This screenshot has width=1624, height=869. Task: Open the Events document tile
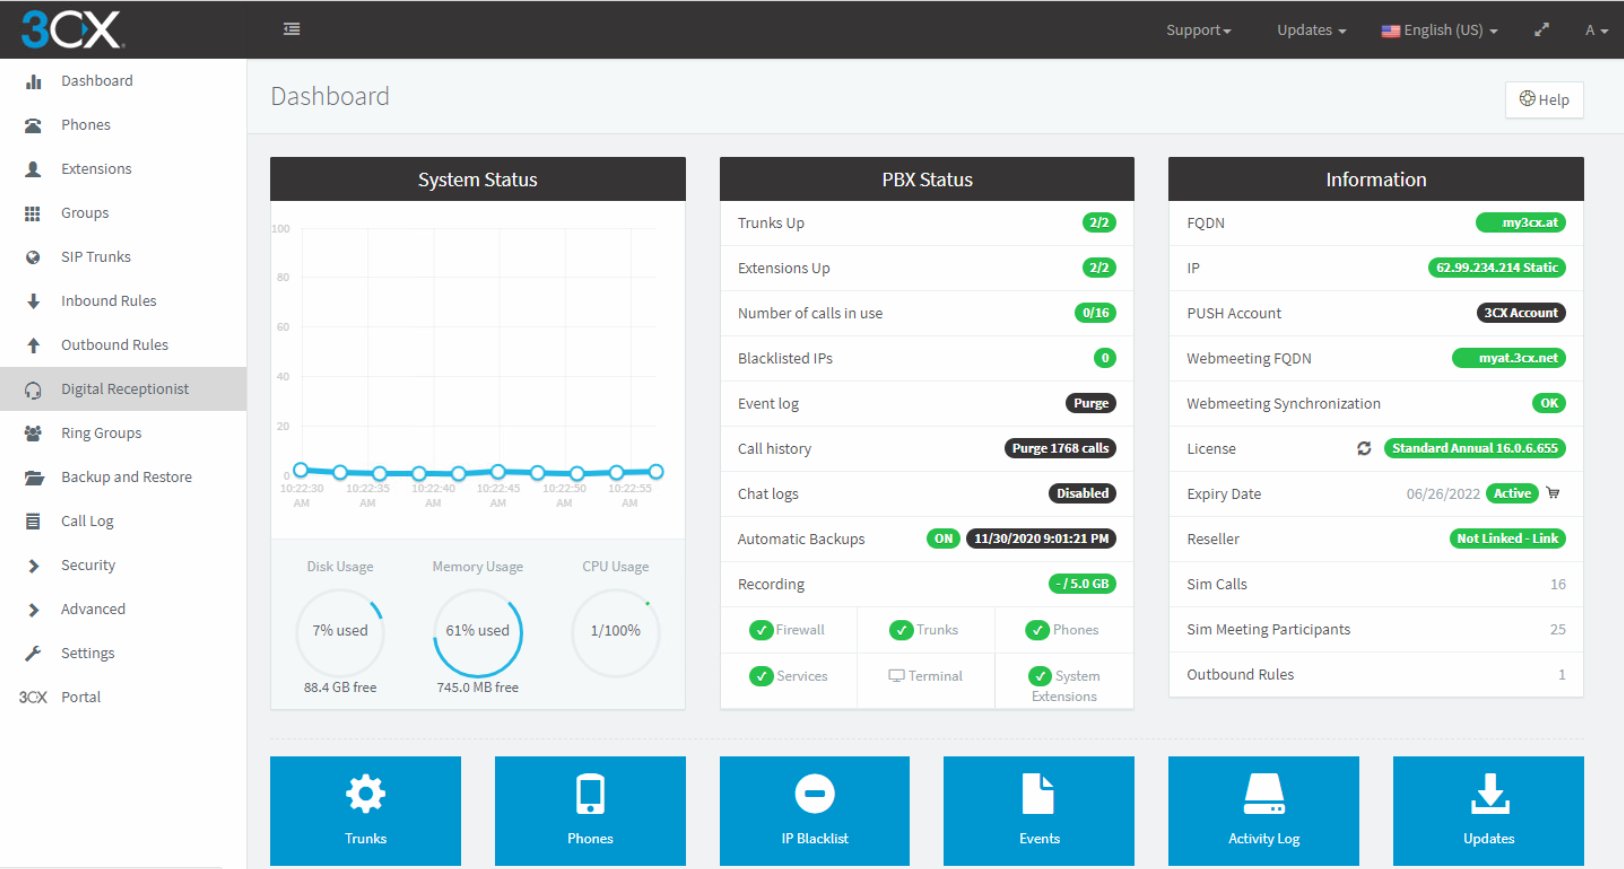(1039, 810)
